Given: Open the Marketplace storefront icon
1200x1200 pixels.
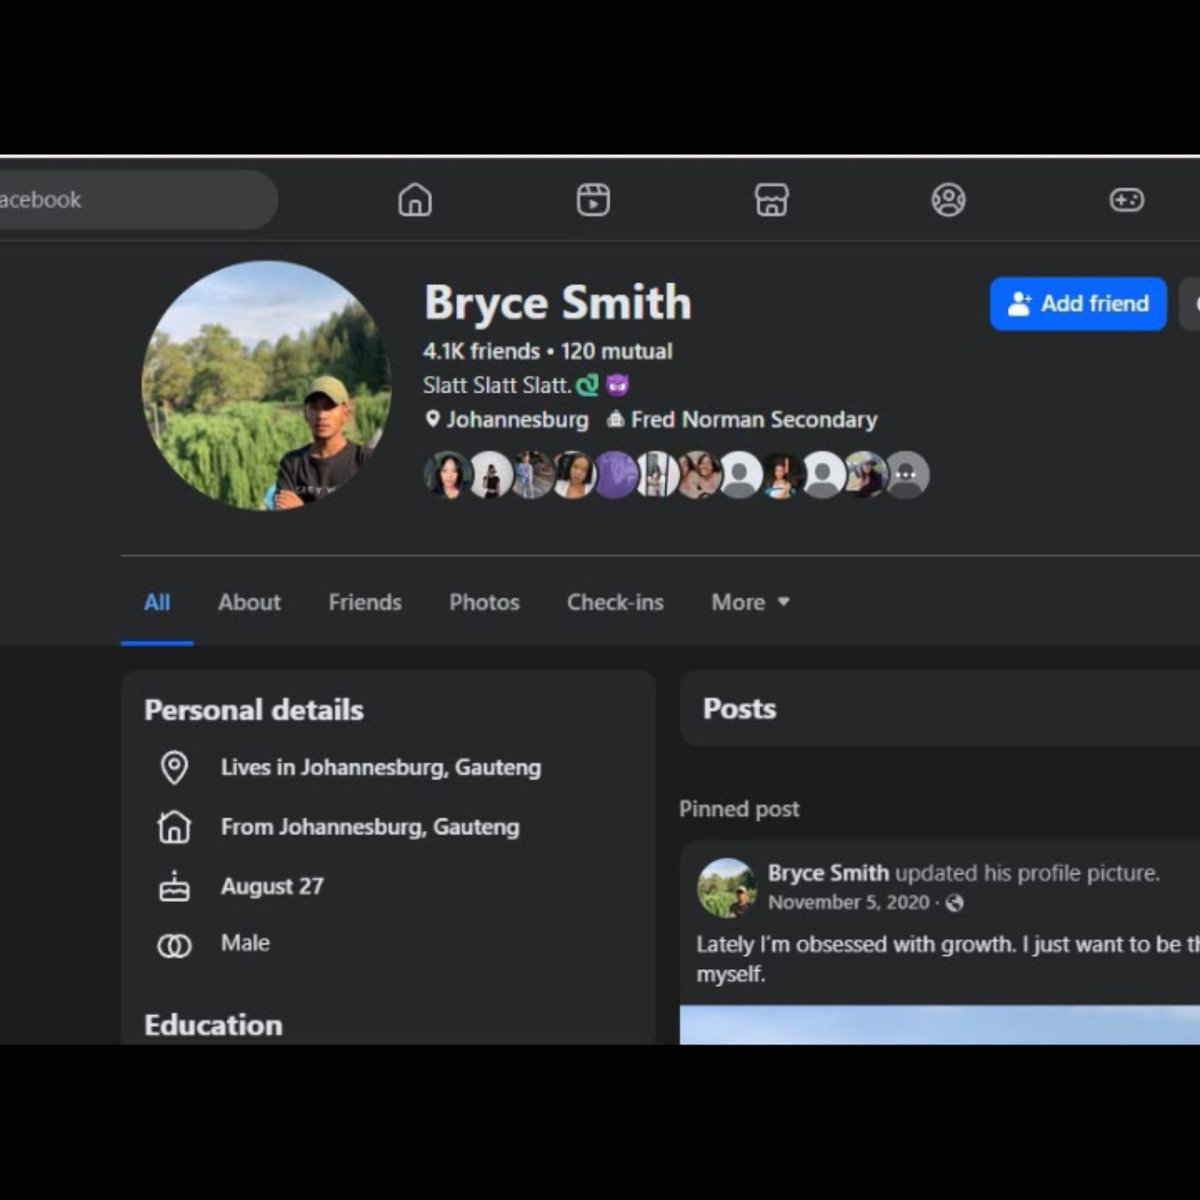Looking at the screenshot, I should click(771, 200).
